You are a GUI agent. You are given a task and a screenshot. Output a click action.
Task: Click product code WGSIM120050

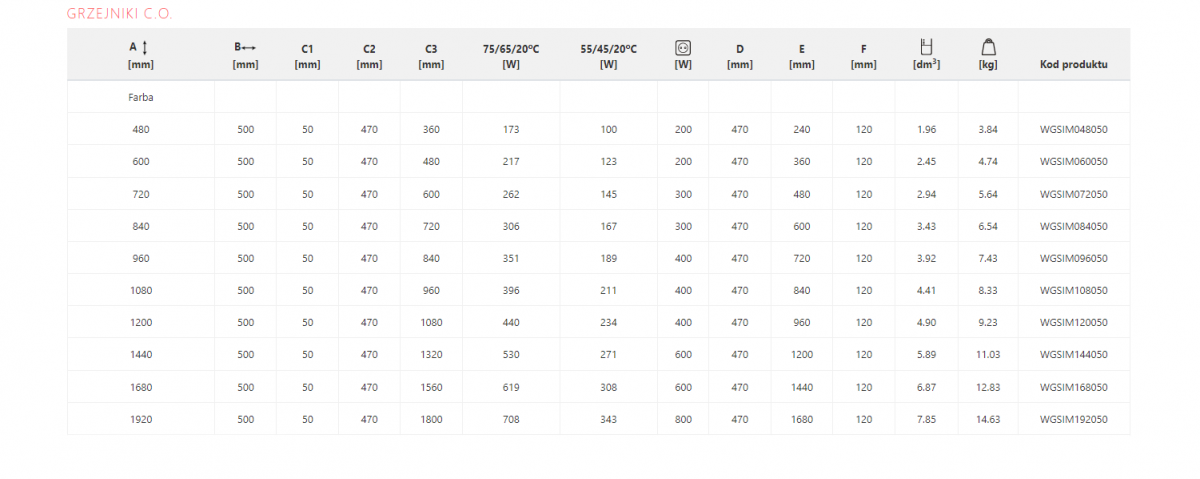pos(1073,323)
